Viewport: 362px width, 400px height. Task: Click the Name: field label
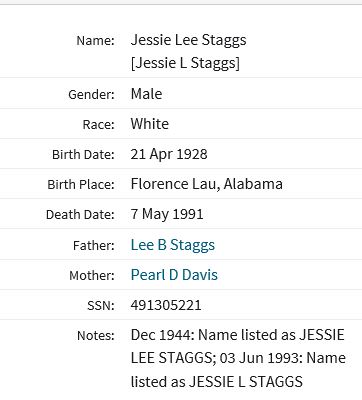[x=95, y=41]
